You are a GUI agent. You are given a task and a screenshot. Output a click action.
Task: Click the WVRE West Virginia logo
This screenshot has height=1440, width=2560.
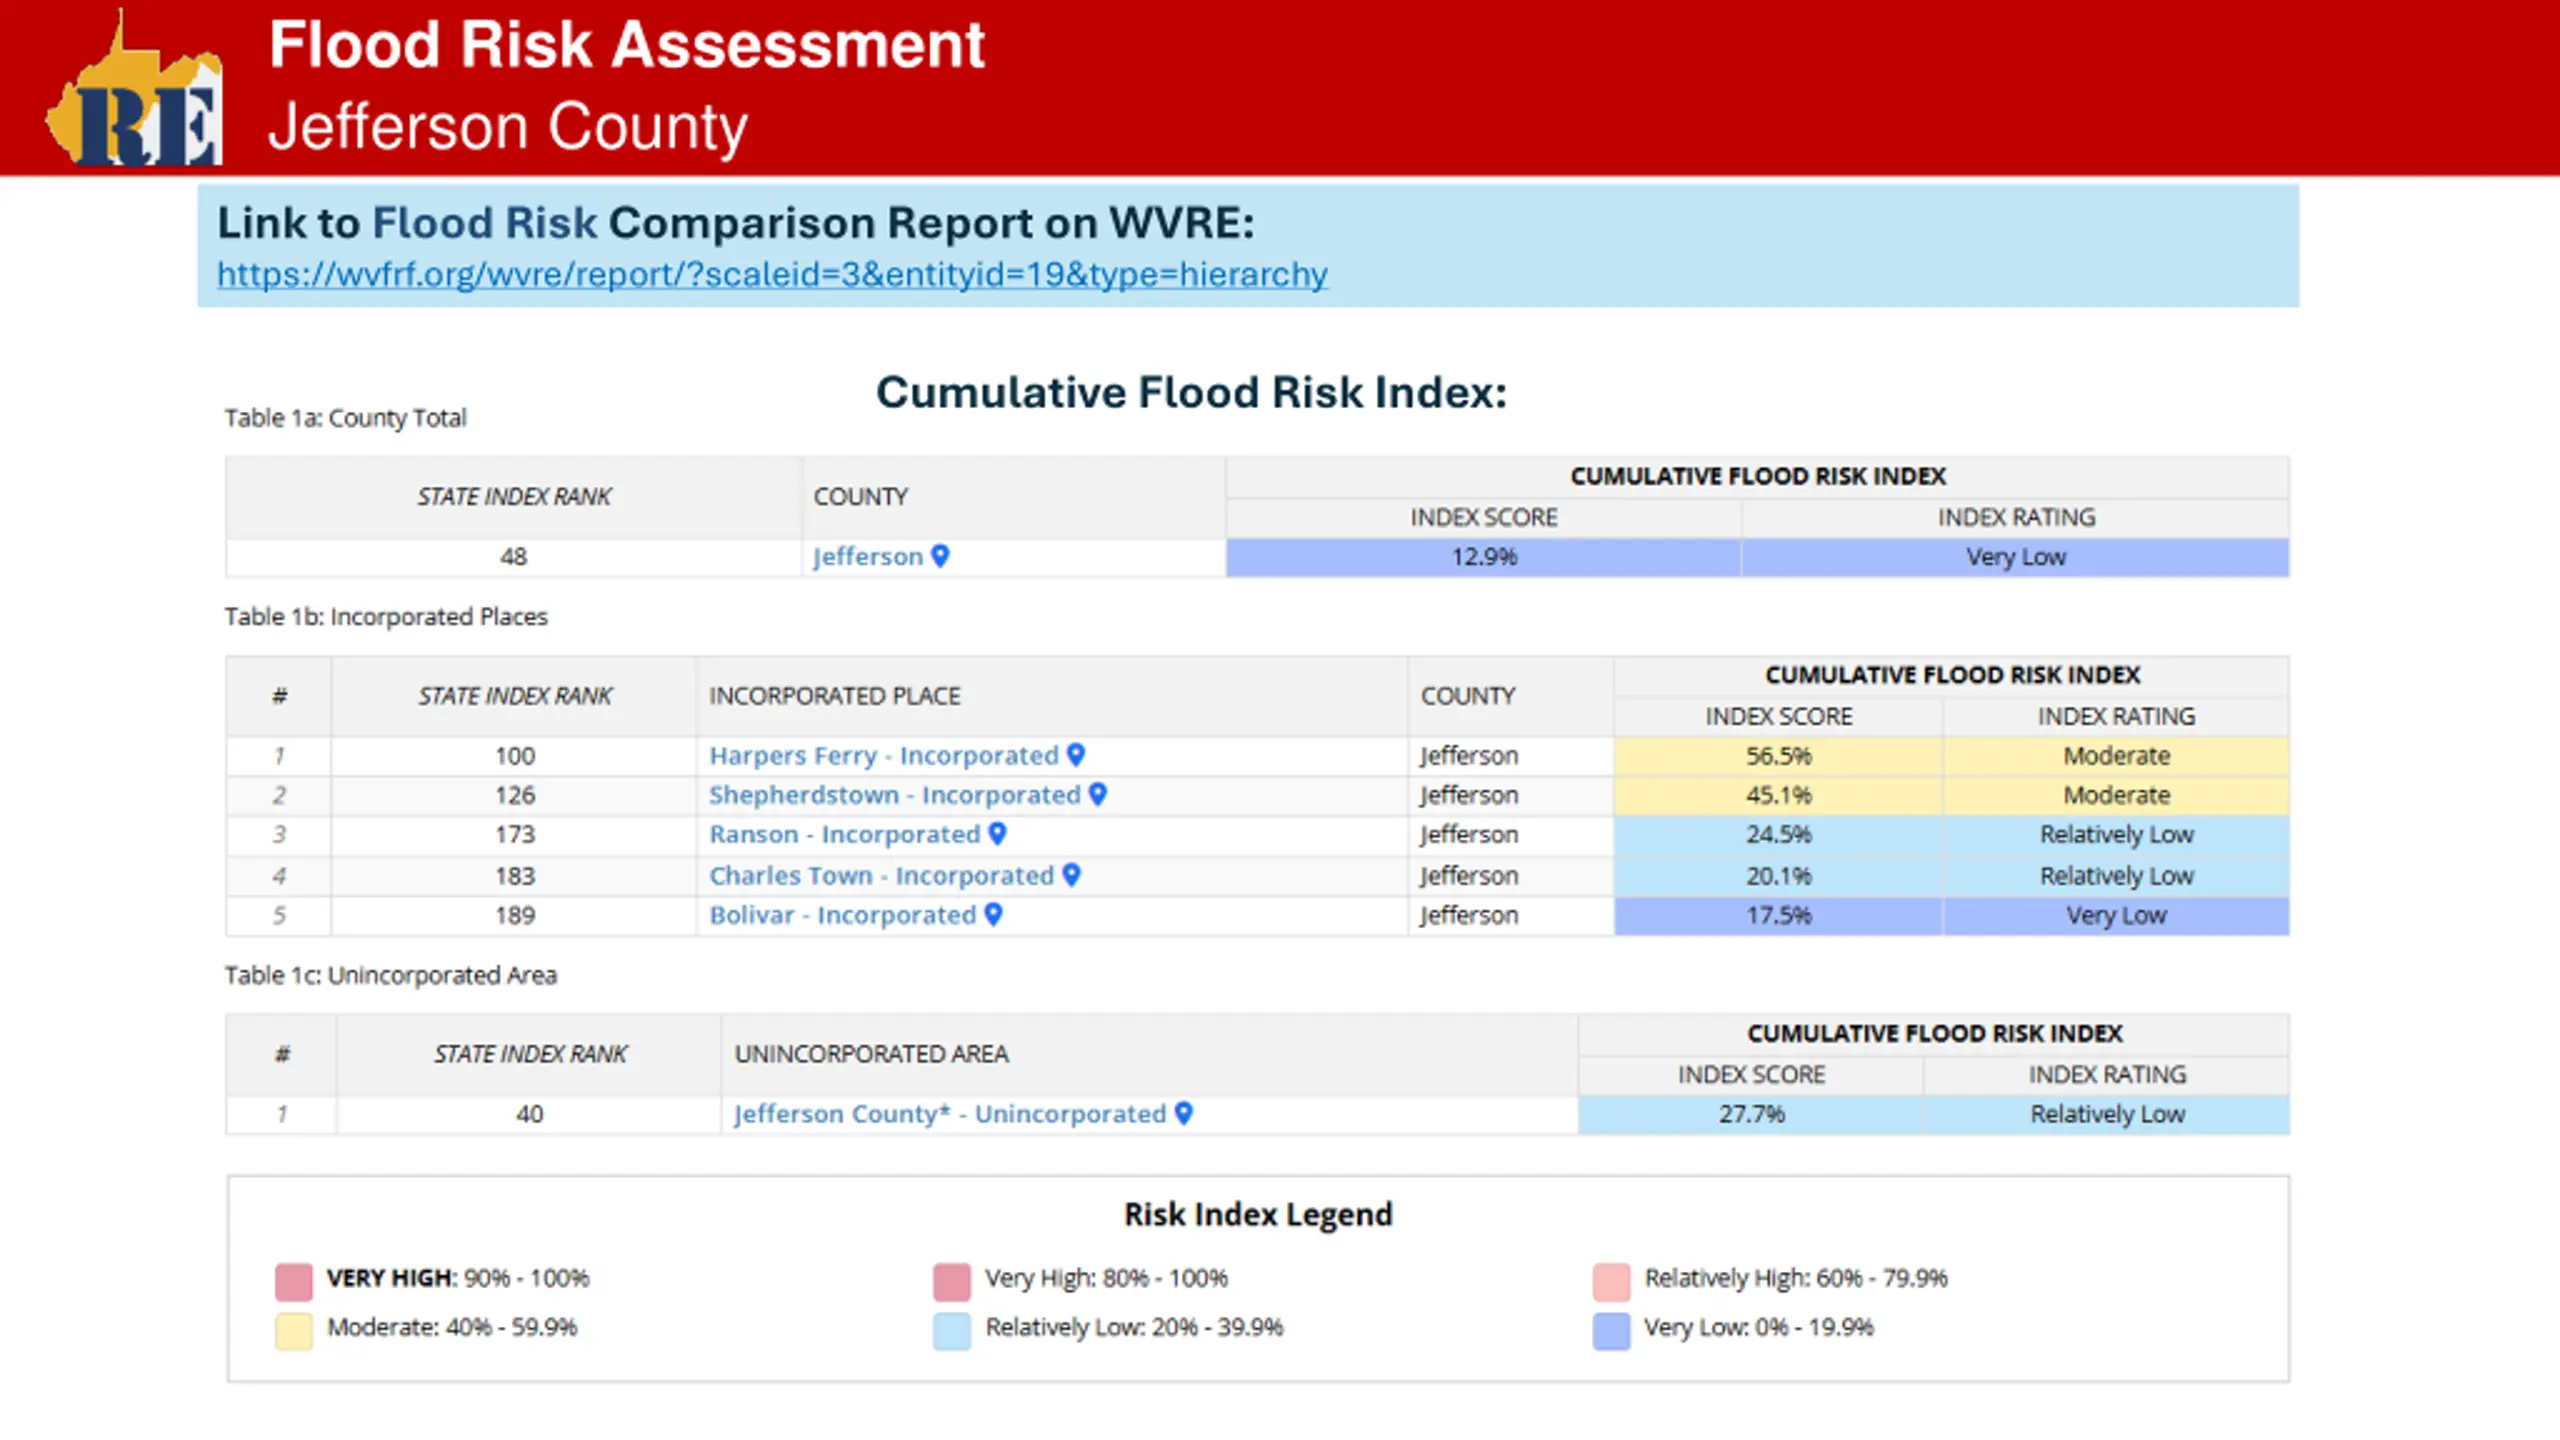point(134,88)
